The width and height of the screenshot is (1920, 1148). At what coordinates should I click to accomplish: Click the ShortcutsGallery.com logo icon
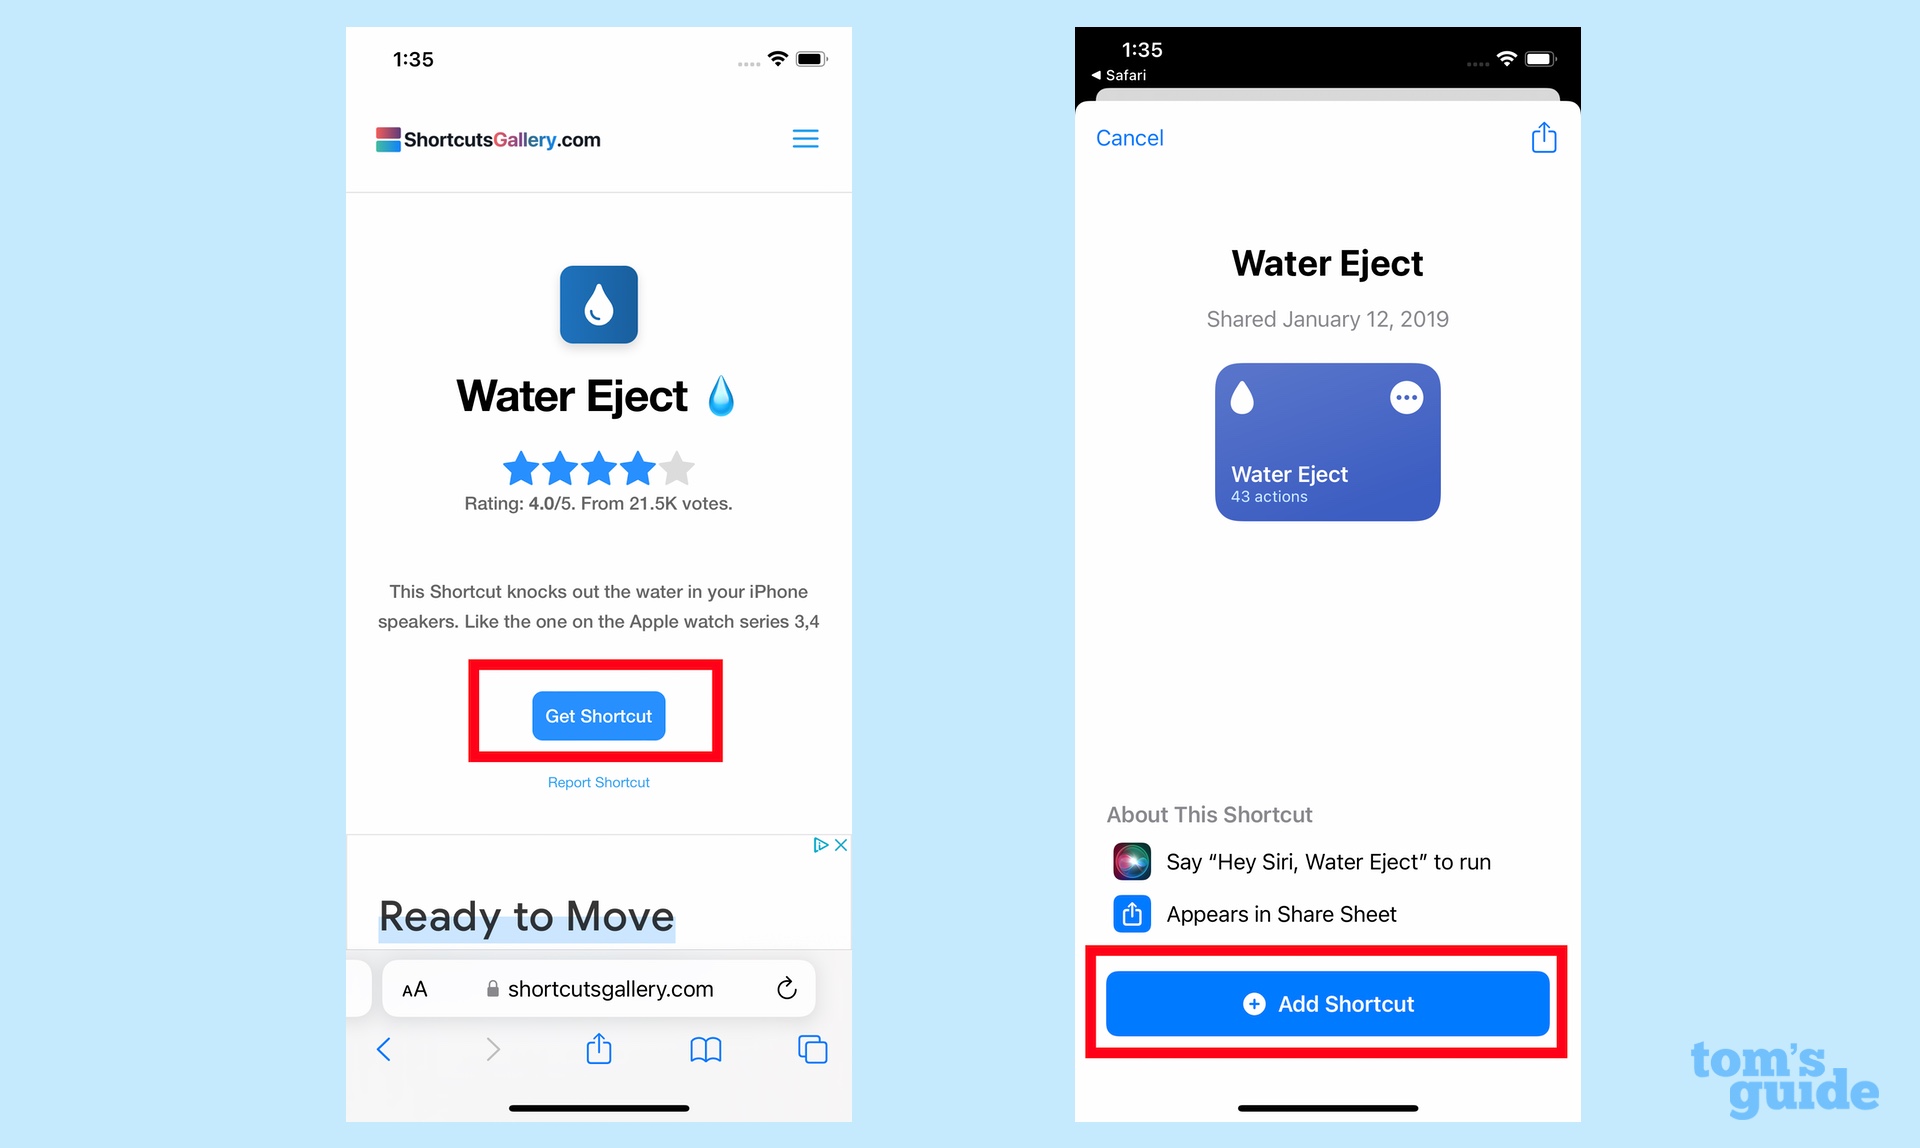385,139
